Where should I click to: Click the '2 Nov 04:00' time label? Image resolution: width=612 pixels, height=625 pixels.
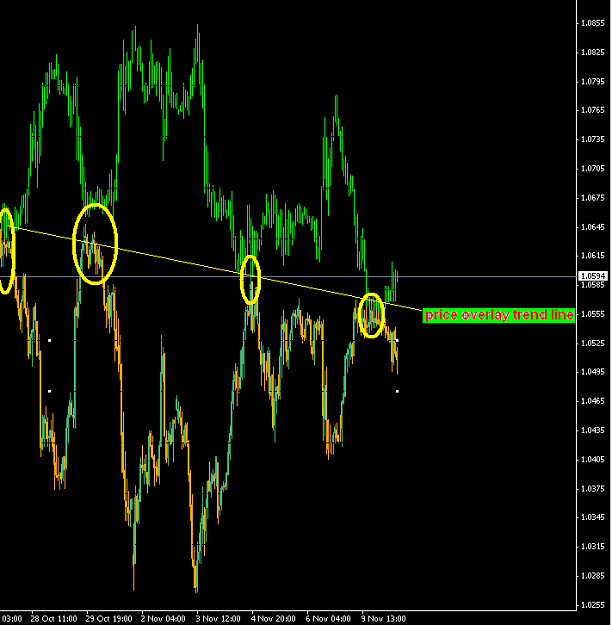pyautogui.click(x=163, y=619)
